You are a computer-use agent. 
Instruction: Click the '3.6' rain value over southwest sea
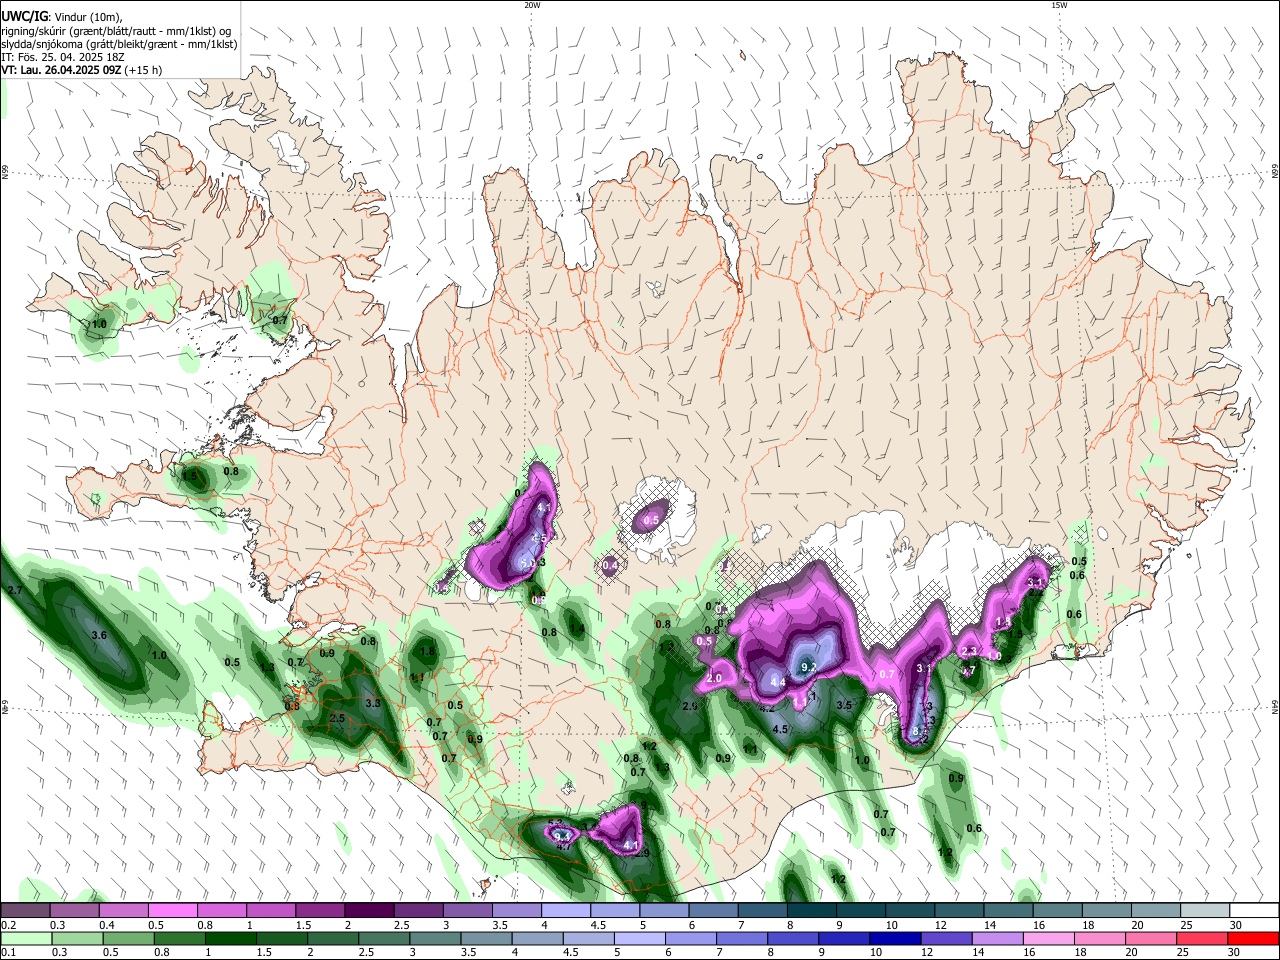coord(99,636)
